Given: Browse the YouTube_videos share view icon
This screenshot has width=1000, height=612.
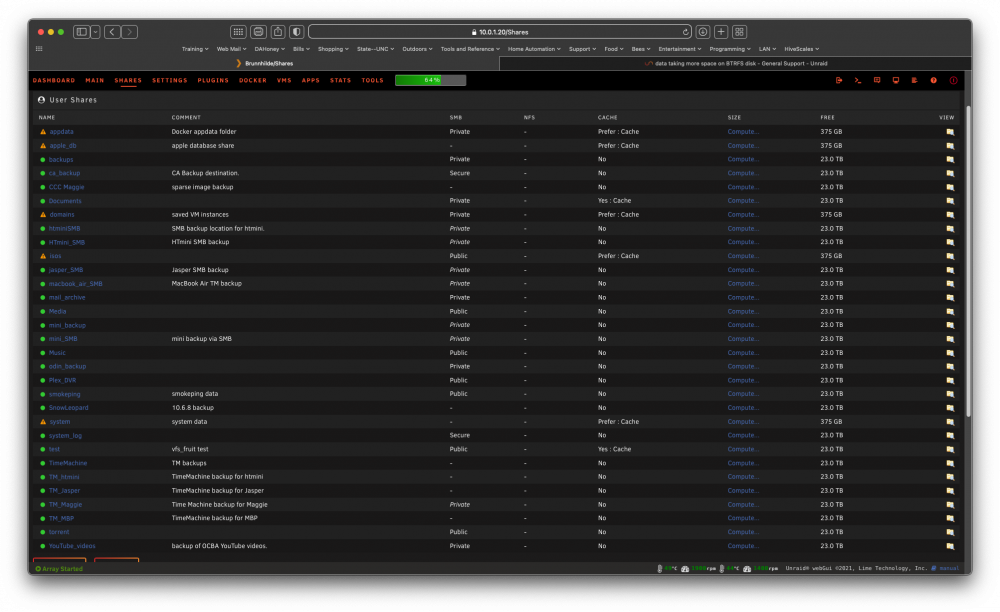Looking at the screenshot, I should click(950, 546).
